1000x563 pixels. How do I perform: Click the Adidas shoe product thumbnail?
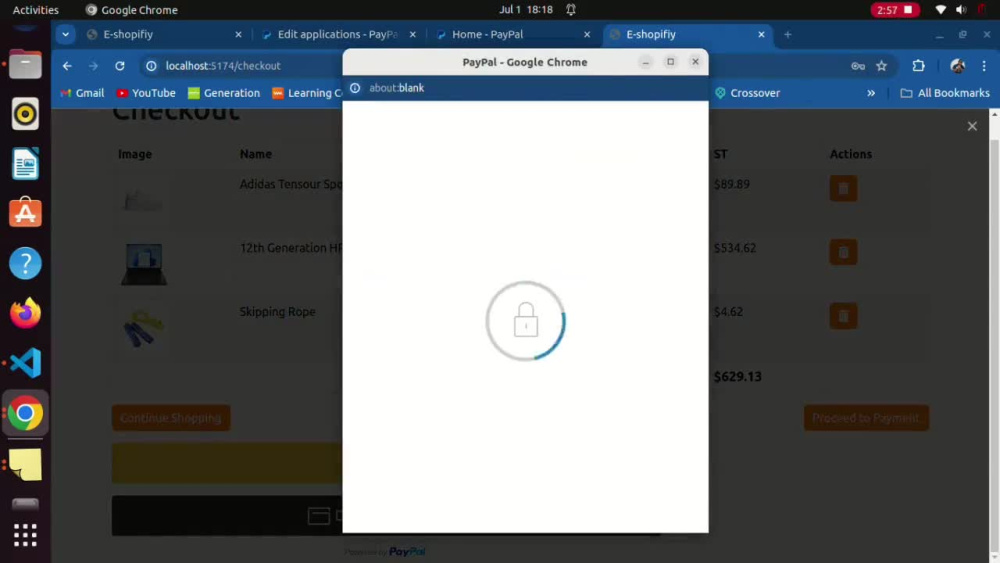[x=143, y=201]
